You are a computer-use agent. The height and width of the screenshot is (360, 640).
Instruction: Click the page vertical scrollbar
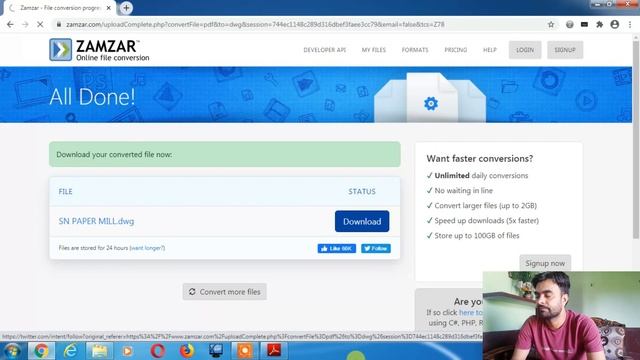point(636,139)
